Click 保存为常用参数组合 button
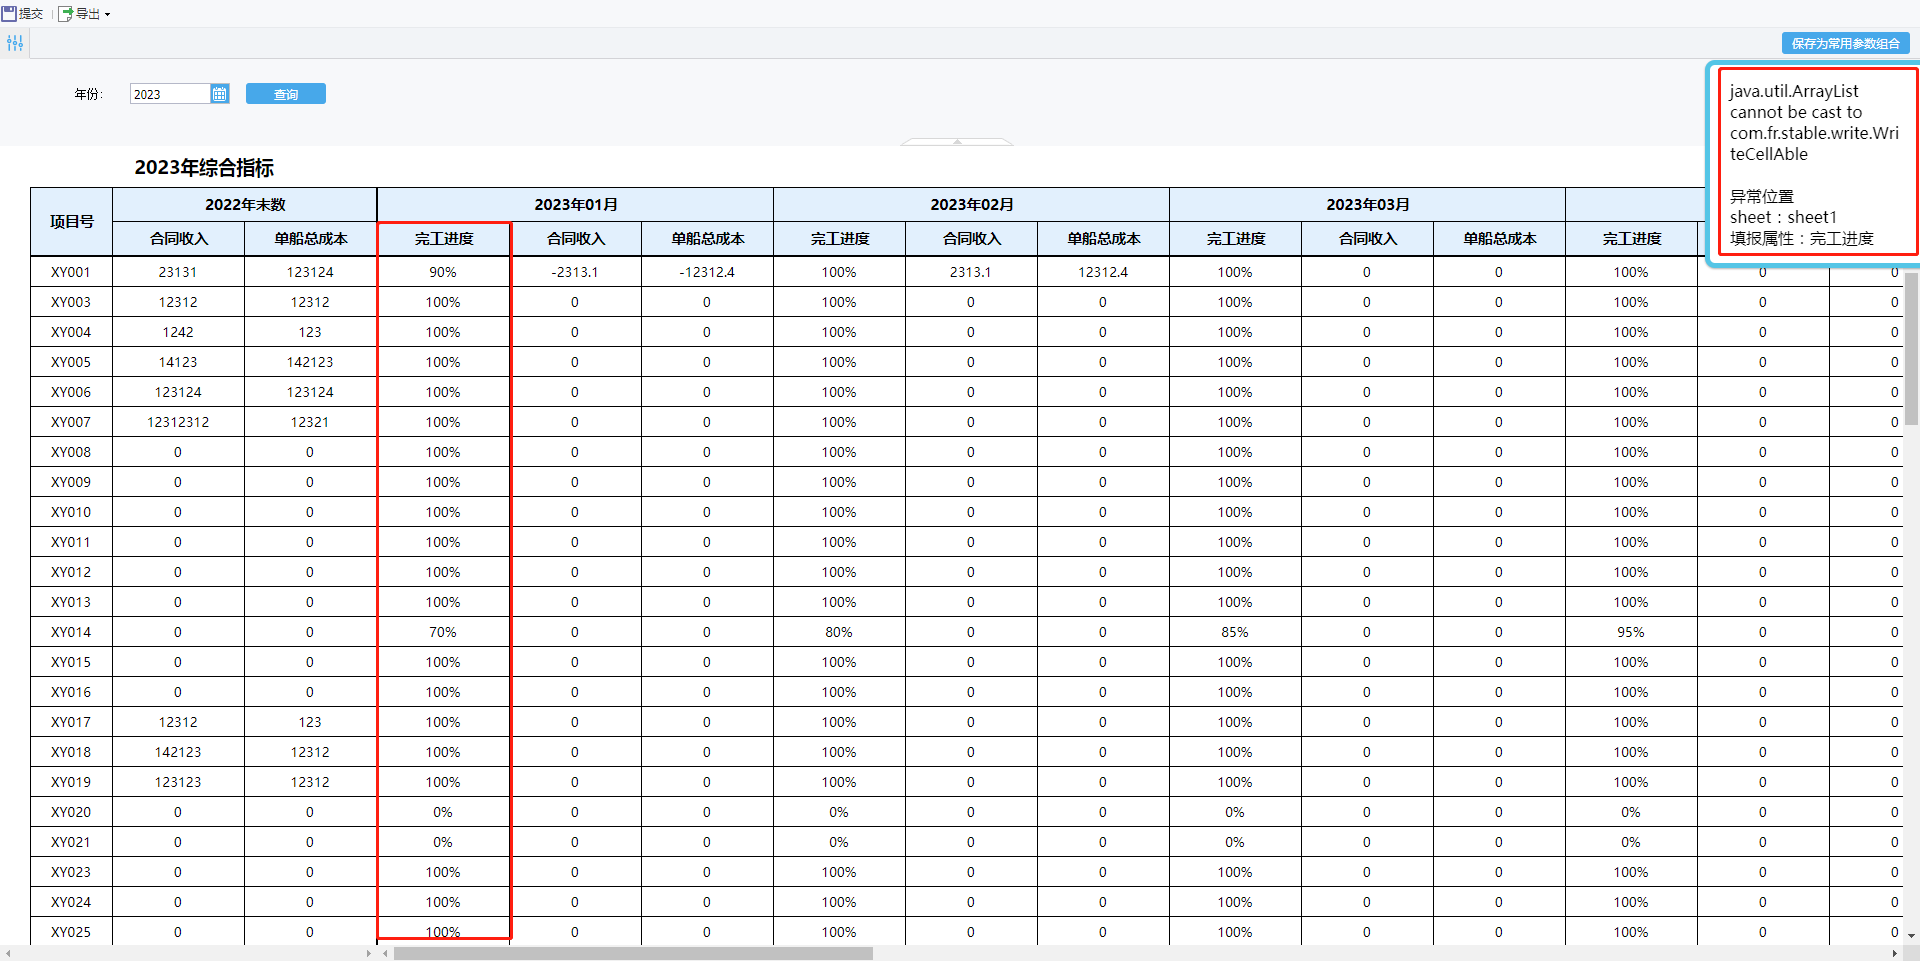This screenshot has width=1920, height=961. point(1845,43)
